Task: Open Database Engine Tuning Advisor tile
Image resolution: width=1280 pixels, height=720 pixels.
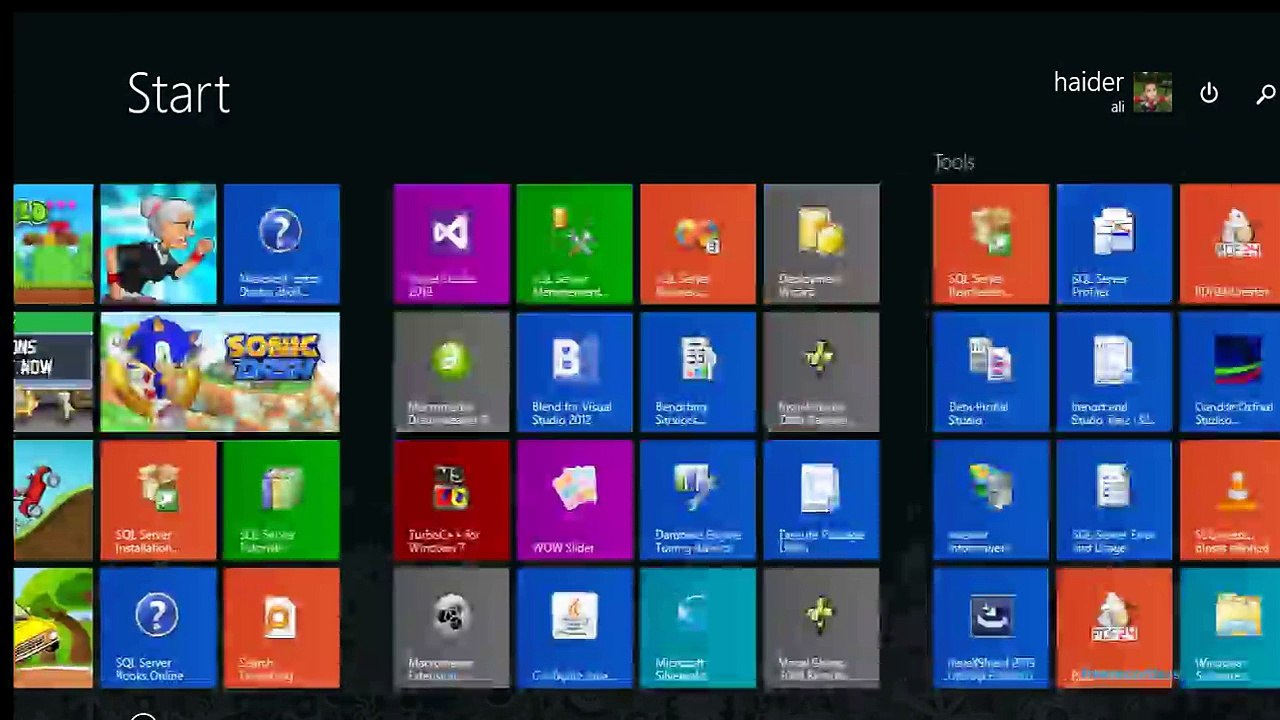Action: tap(698, 500)
